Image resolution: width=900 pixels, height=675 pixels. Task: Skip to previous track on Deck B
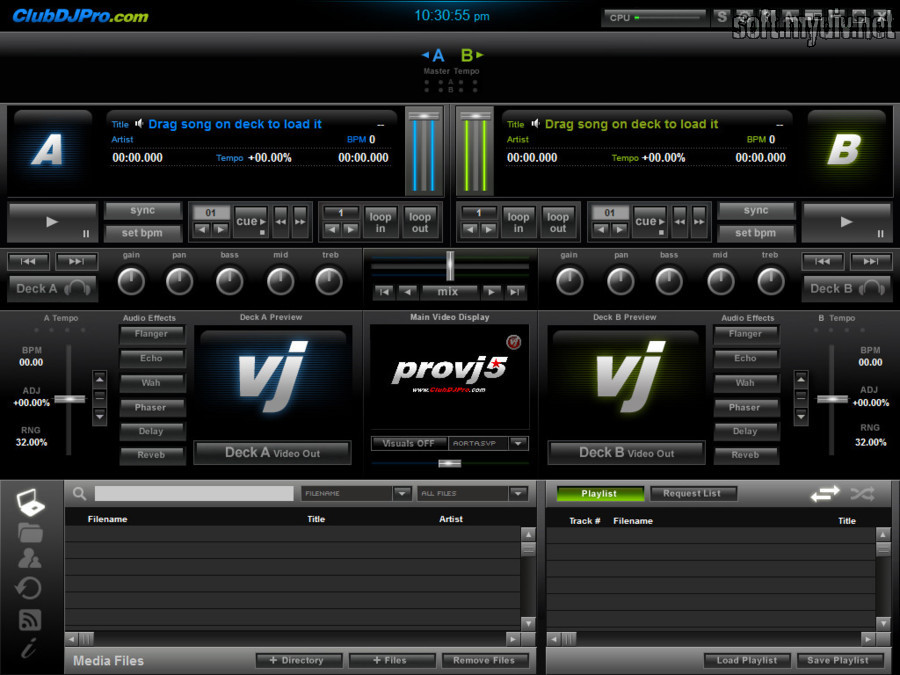click(x=823, y=262)
